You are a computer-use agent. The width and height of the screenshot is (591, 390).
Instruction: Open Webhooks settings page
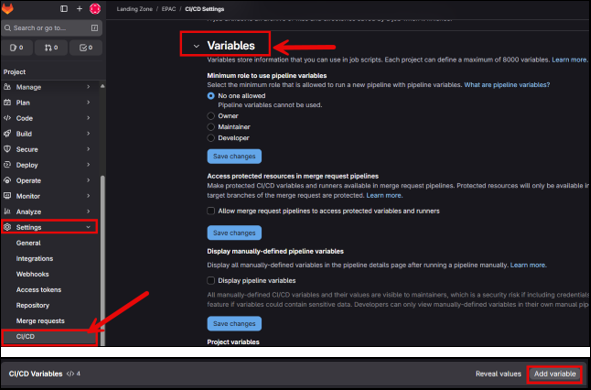pyautogui.click(x=32, y=274)
